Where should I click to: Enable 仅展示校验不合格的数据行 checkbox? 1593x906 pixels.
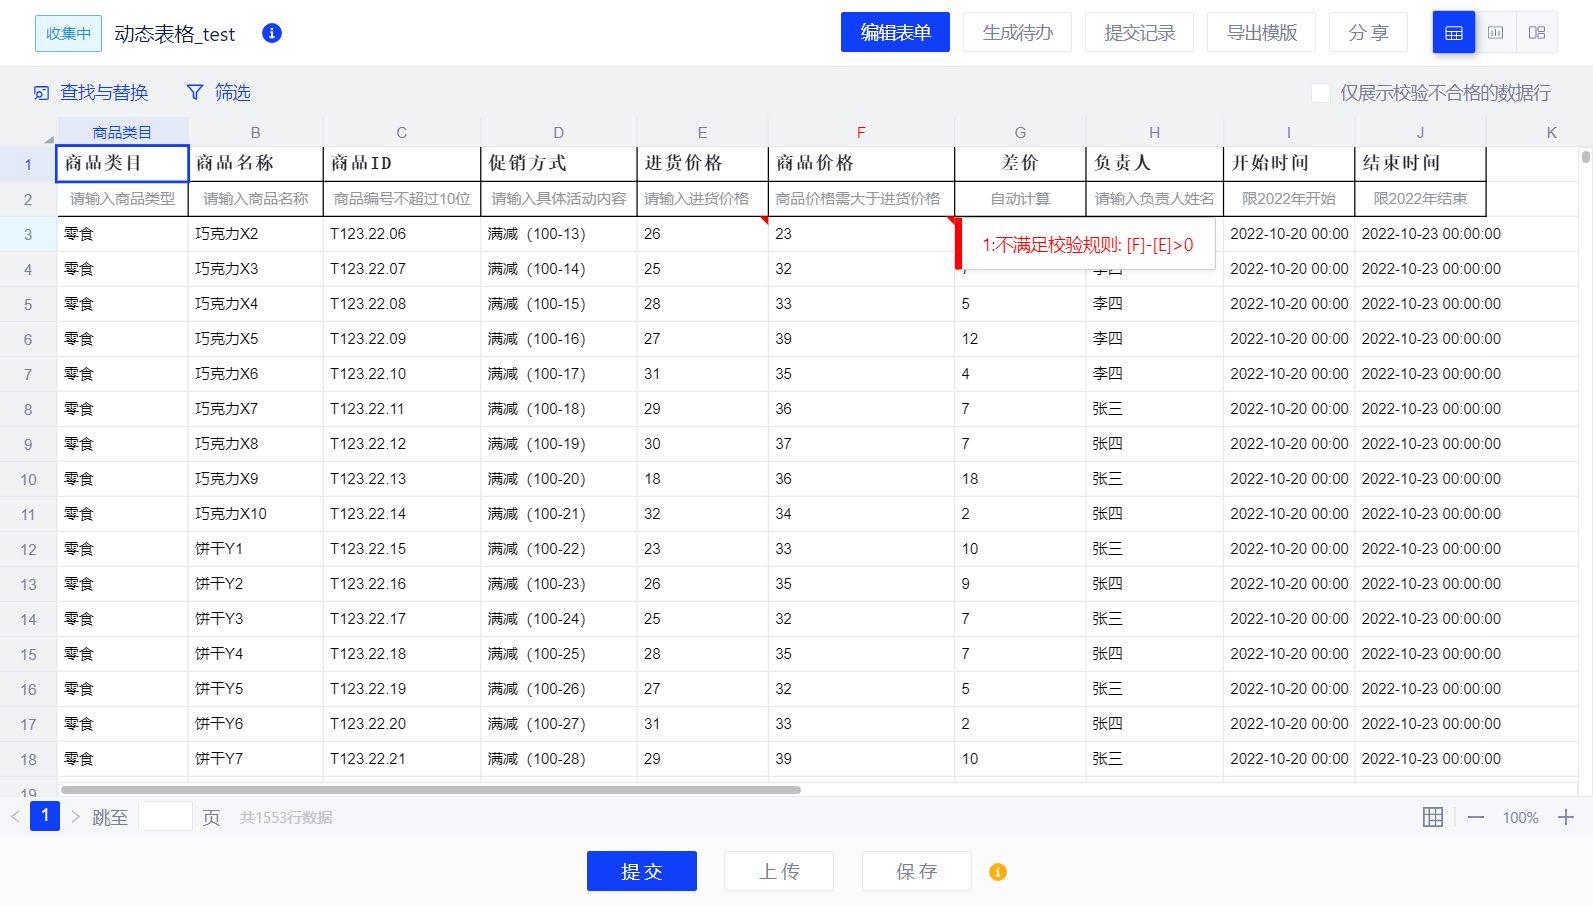click(1320, 93)
